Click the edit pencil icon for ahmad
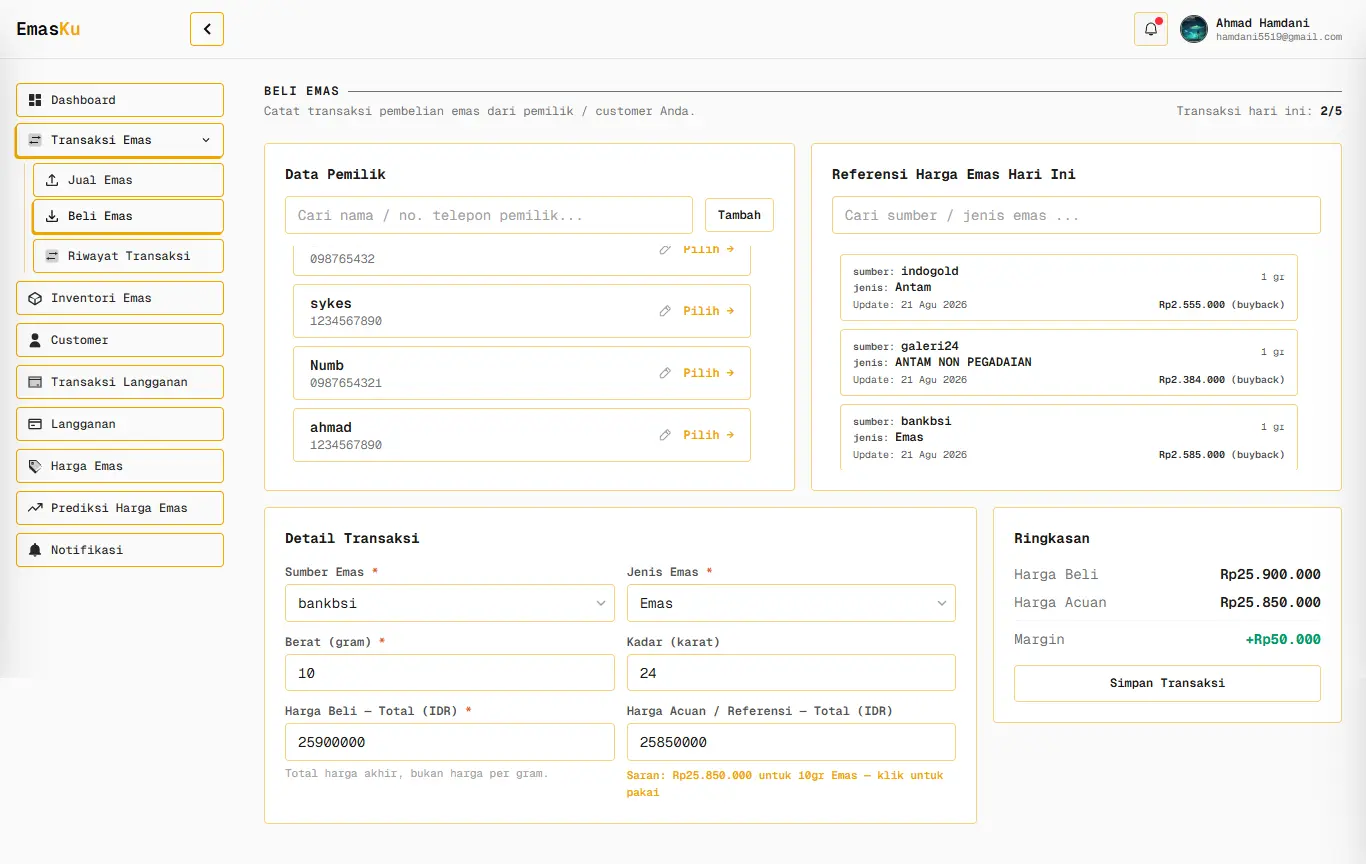 (x=665, y=435)
